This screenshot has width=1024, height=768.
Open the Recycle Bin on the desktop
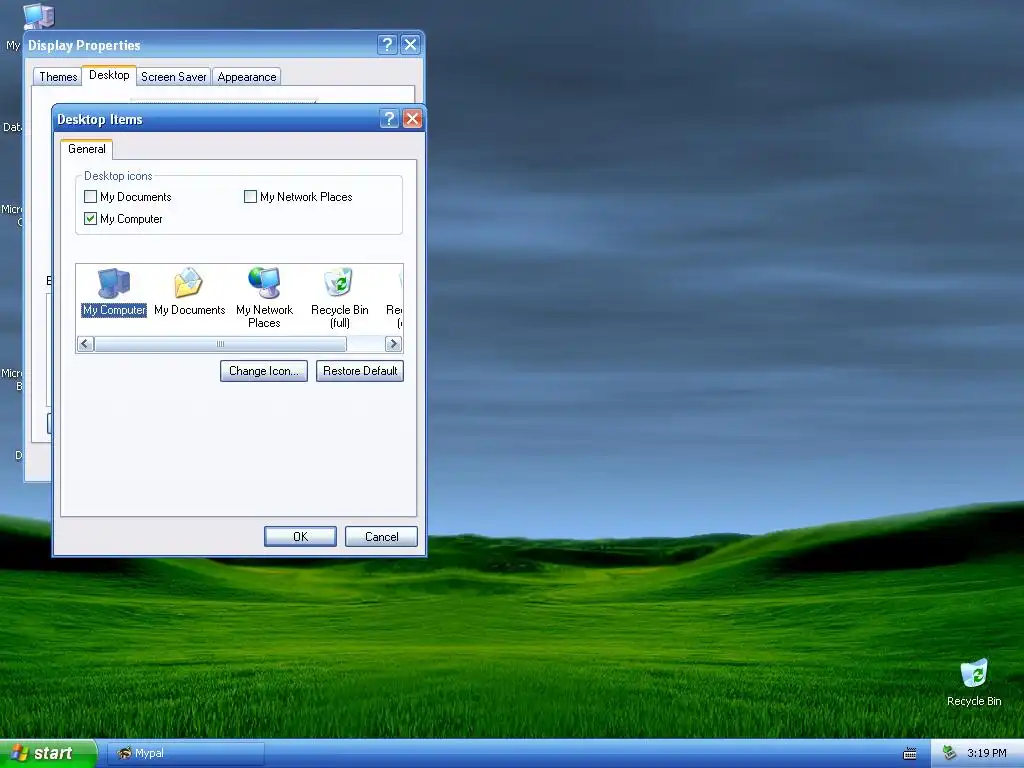[974, 682]
